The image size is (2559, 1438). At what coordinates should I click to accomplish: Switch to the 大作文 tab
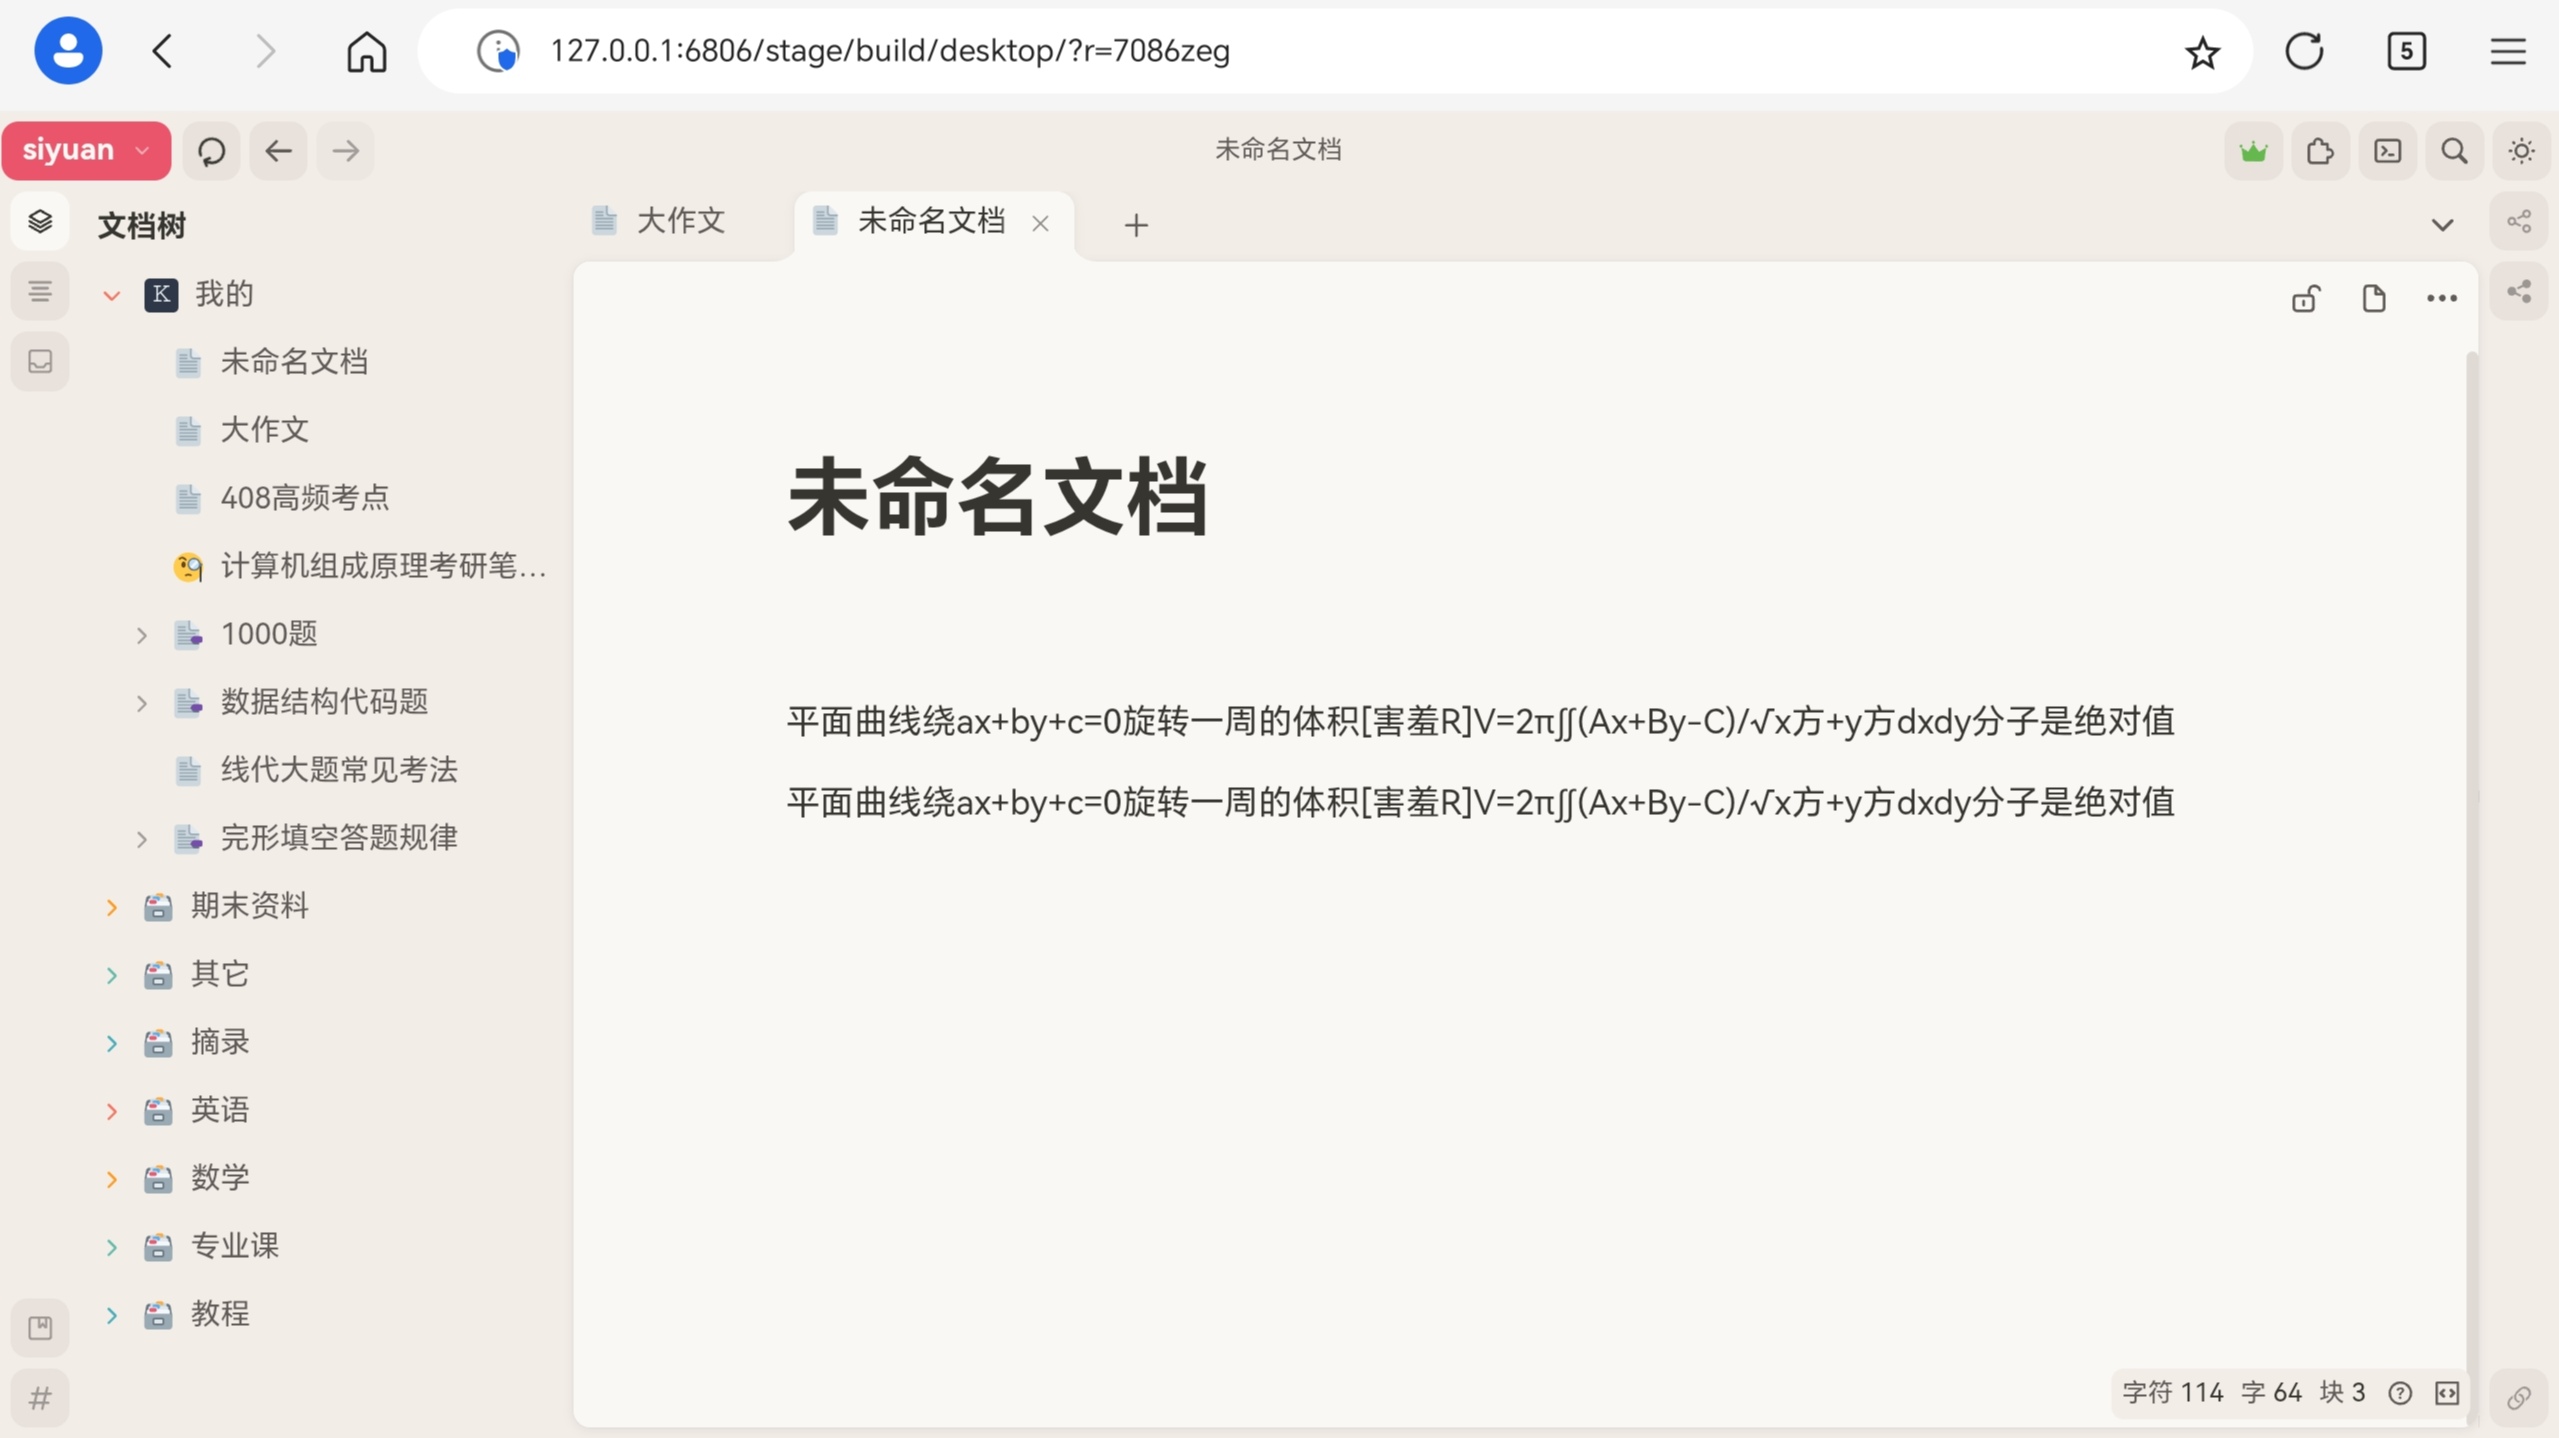(680, 220)
